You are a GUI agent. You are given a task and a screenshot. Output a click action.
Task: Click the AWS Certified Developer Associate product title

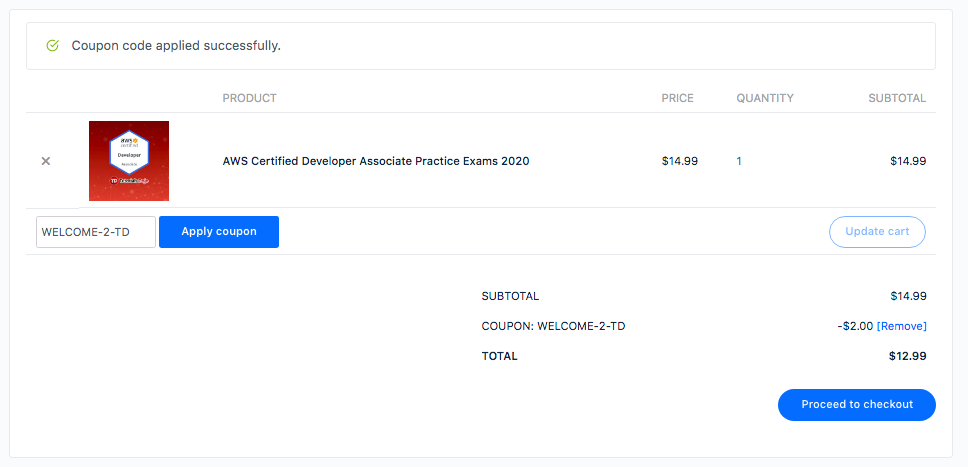coord(376,161)
